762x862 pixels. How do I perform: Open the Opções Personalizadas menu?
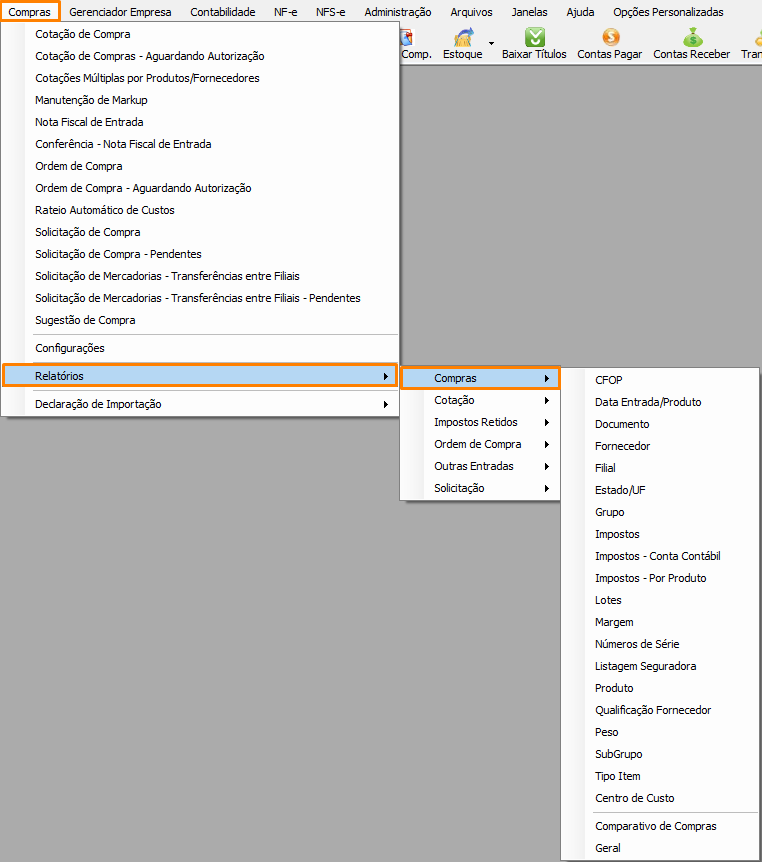point(668,12)
